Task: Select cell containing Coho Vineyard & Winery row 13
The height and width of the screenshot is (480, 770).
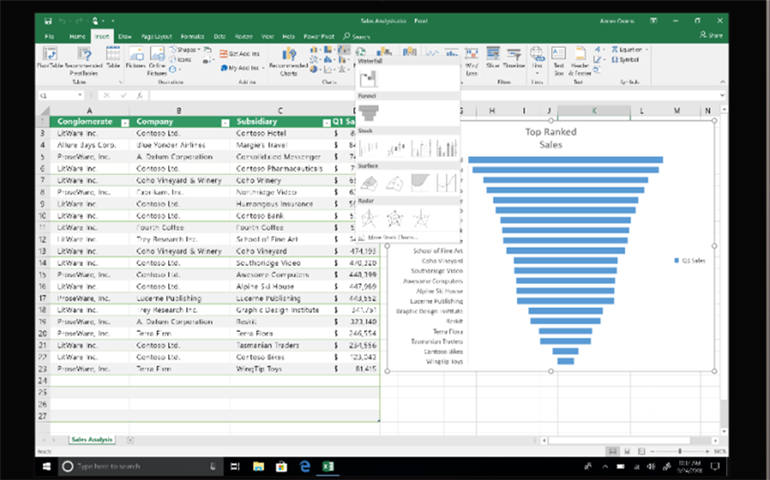Action: 179,251
